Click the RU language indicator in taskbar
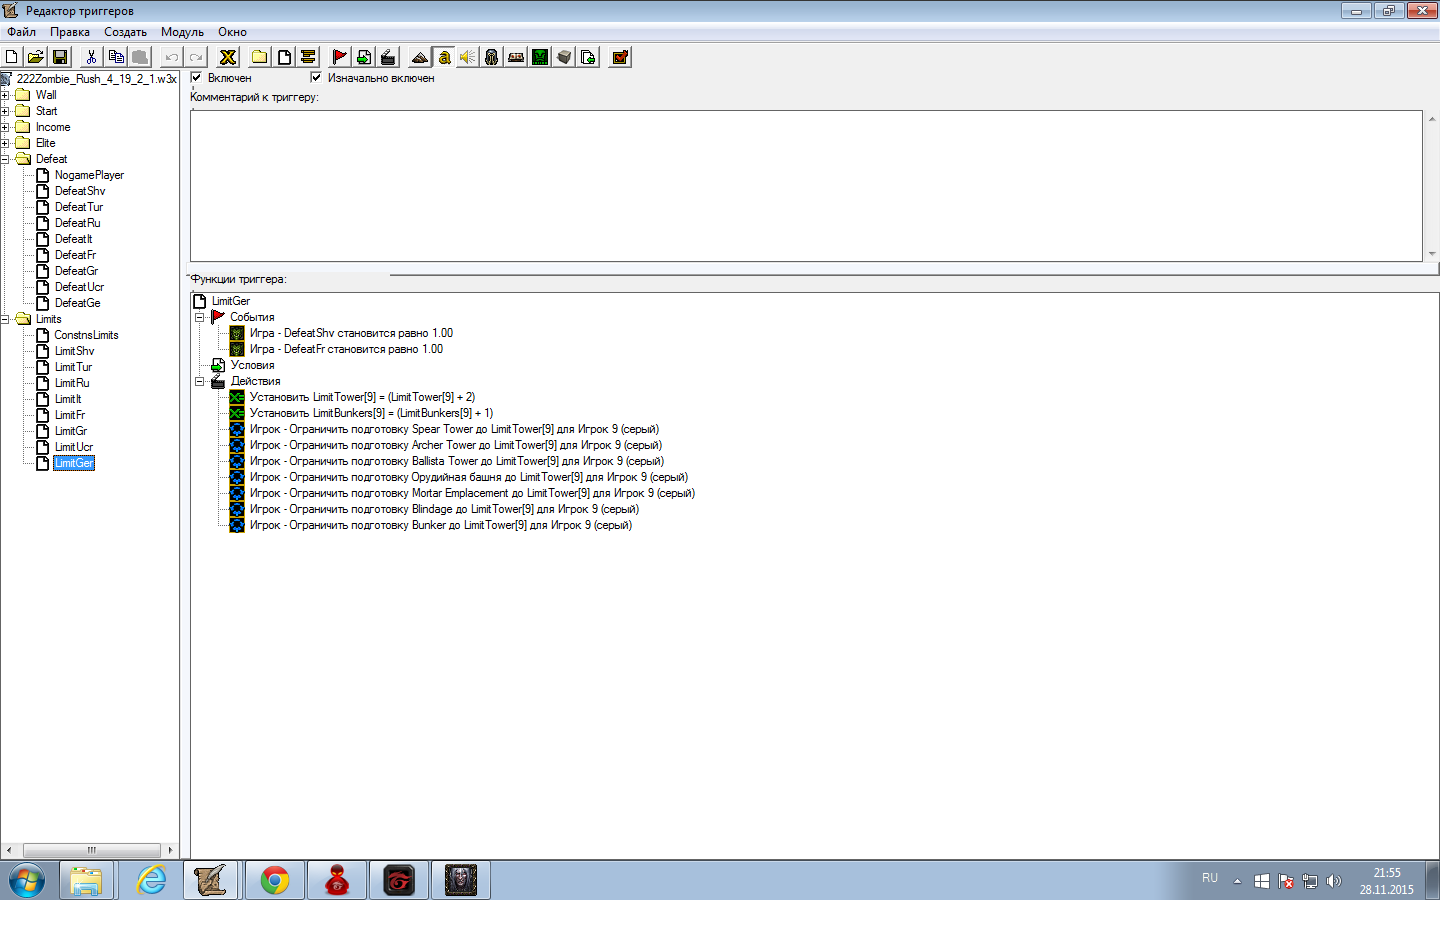 click(x=1210, y=878)
